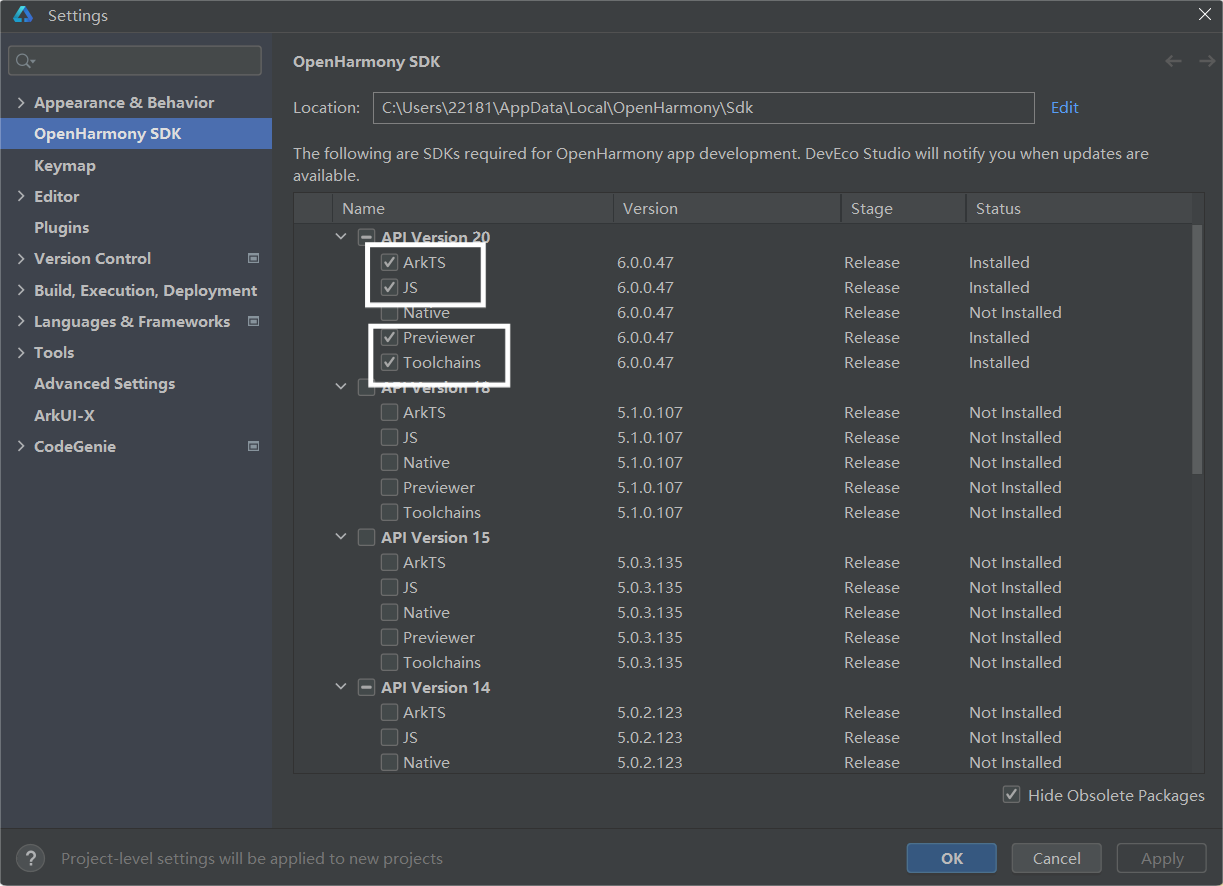Check Native 6.0.0.47 checkbox
The height and width of the screenshot is (886, 1223).
pyautogui.click(x=390, y=312)
